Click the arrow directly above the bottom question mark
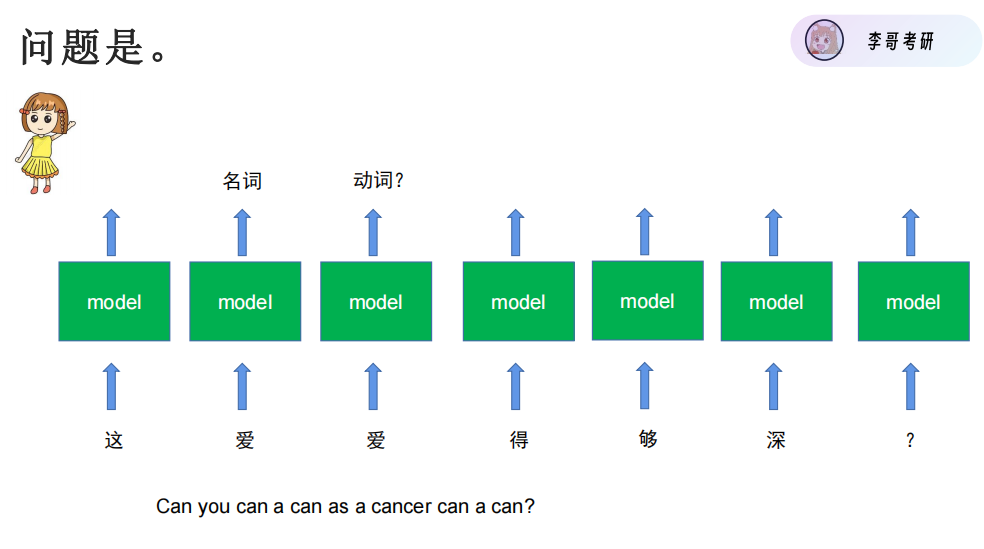This screenshot has height=549, width=984. click(x=910, y=386)
